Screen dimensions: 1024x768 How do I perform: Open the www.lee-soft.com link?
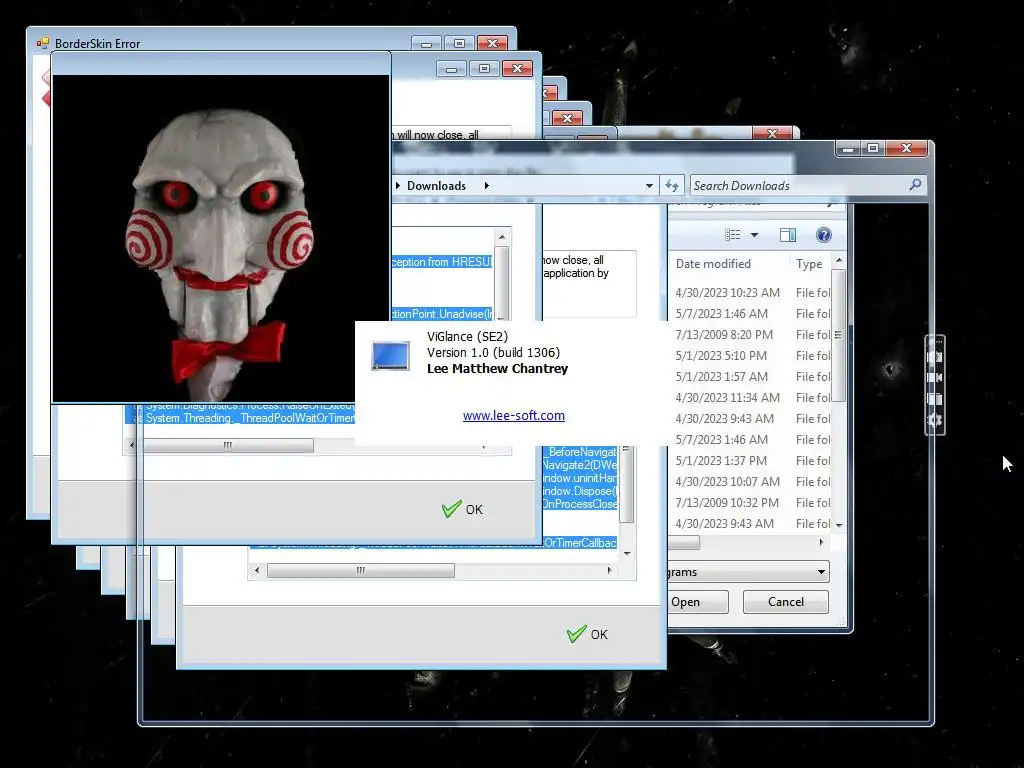[514, 415]
